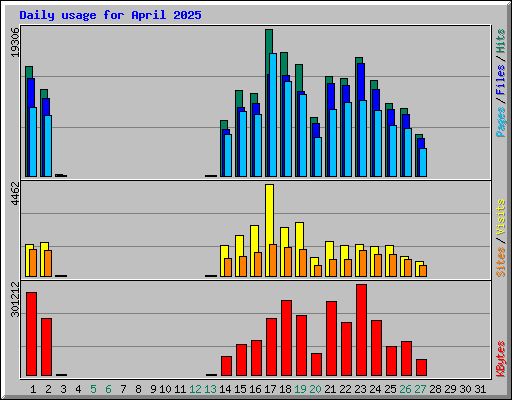Viewport: 512px width, 400px height.
Task: Select the red KBytes bar for day 1
Action: (31, 334)
